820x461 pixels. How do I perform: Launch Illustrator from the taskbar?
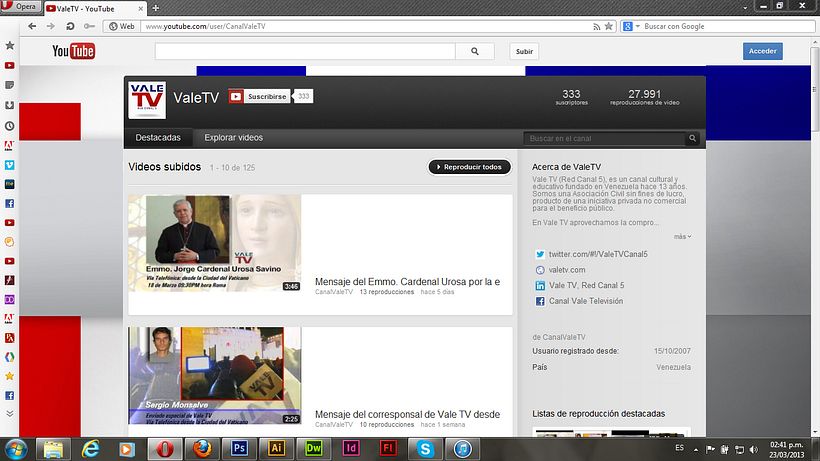coord(276,449)
